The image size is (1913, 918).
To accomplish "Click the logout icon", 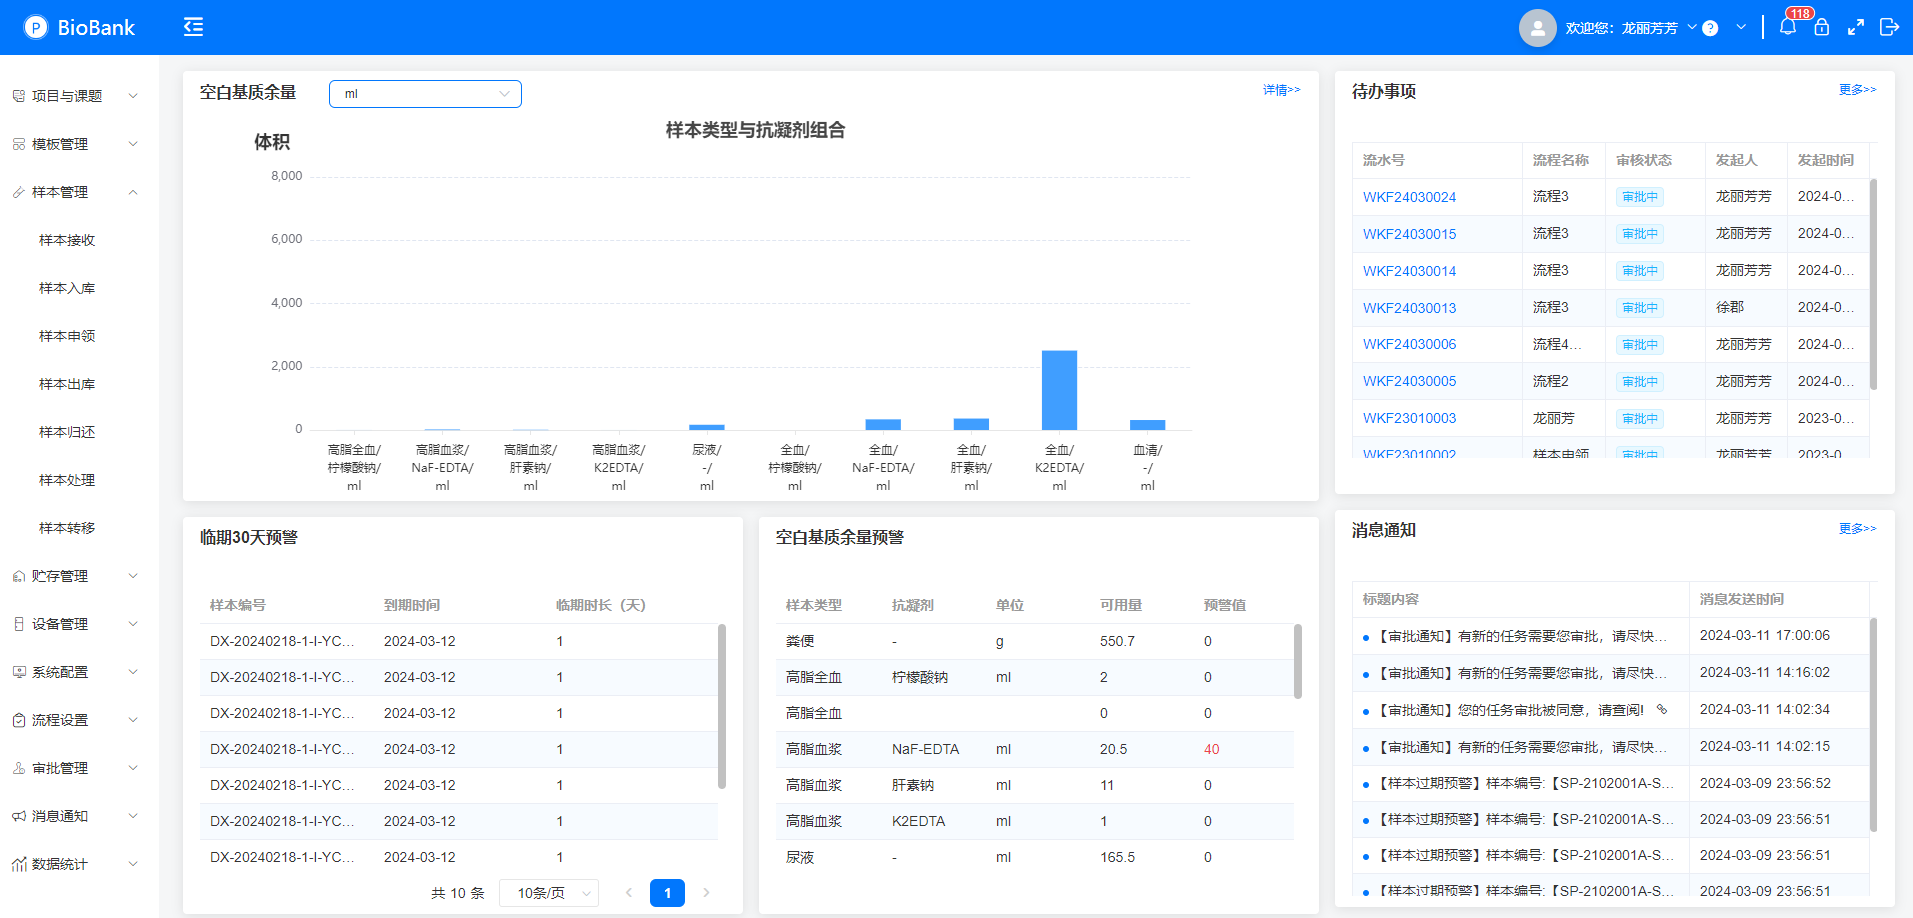I will click(1889, 27).
